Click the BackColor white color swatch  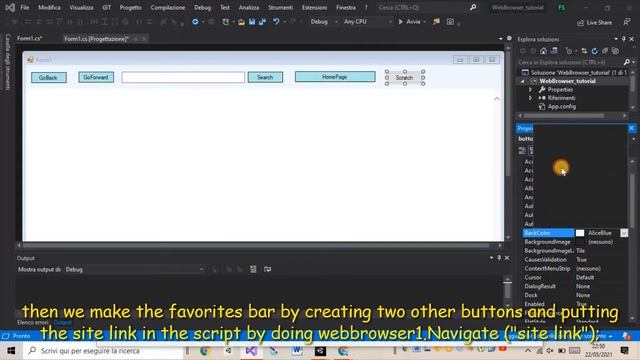click(x=580, y=233)
